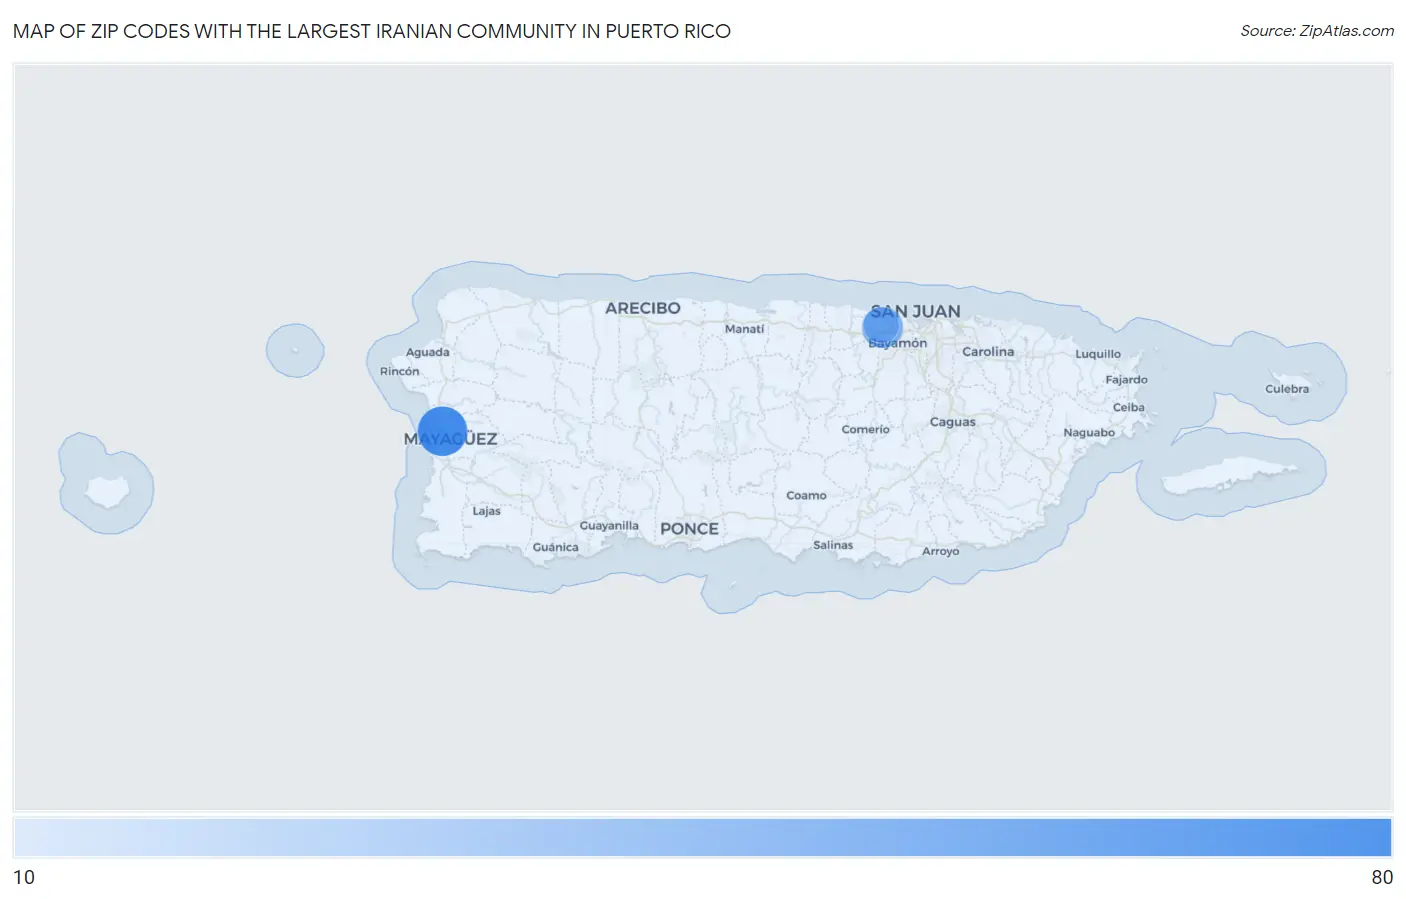Click the Source: ZipAtlas.com credit
This screenshot has height=899, width=1406.
click(x=1317, y=31)
